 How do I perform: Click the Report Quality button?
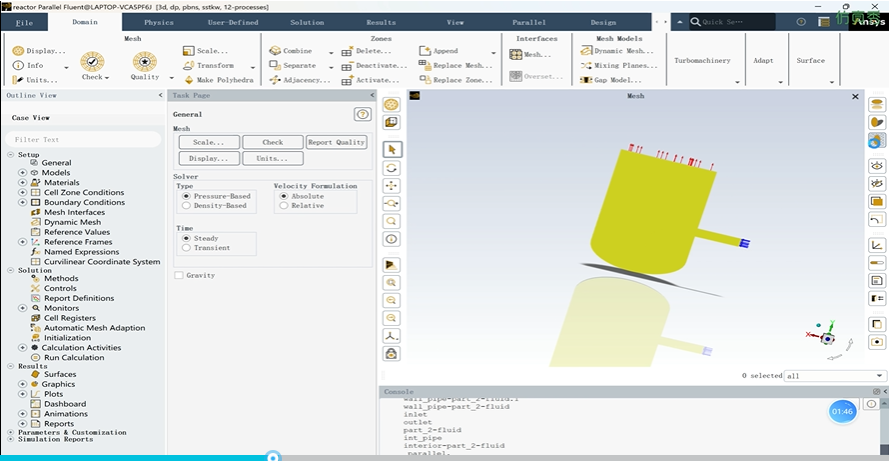pyautogui.click(x=336, y=142)
